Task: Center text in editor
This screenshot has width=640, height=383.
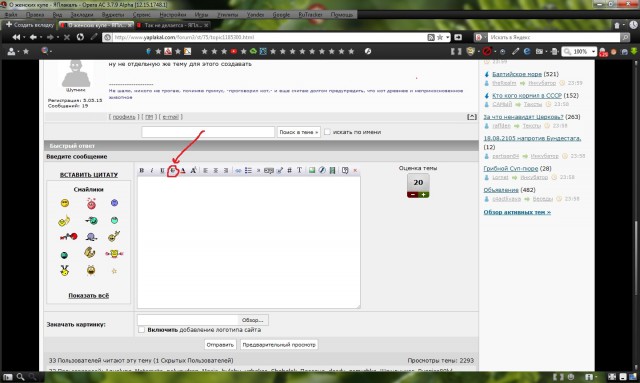Action: coord(216,170)
